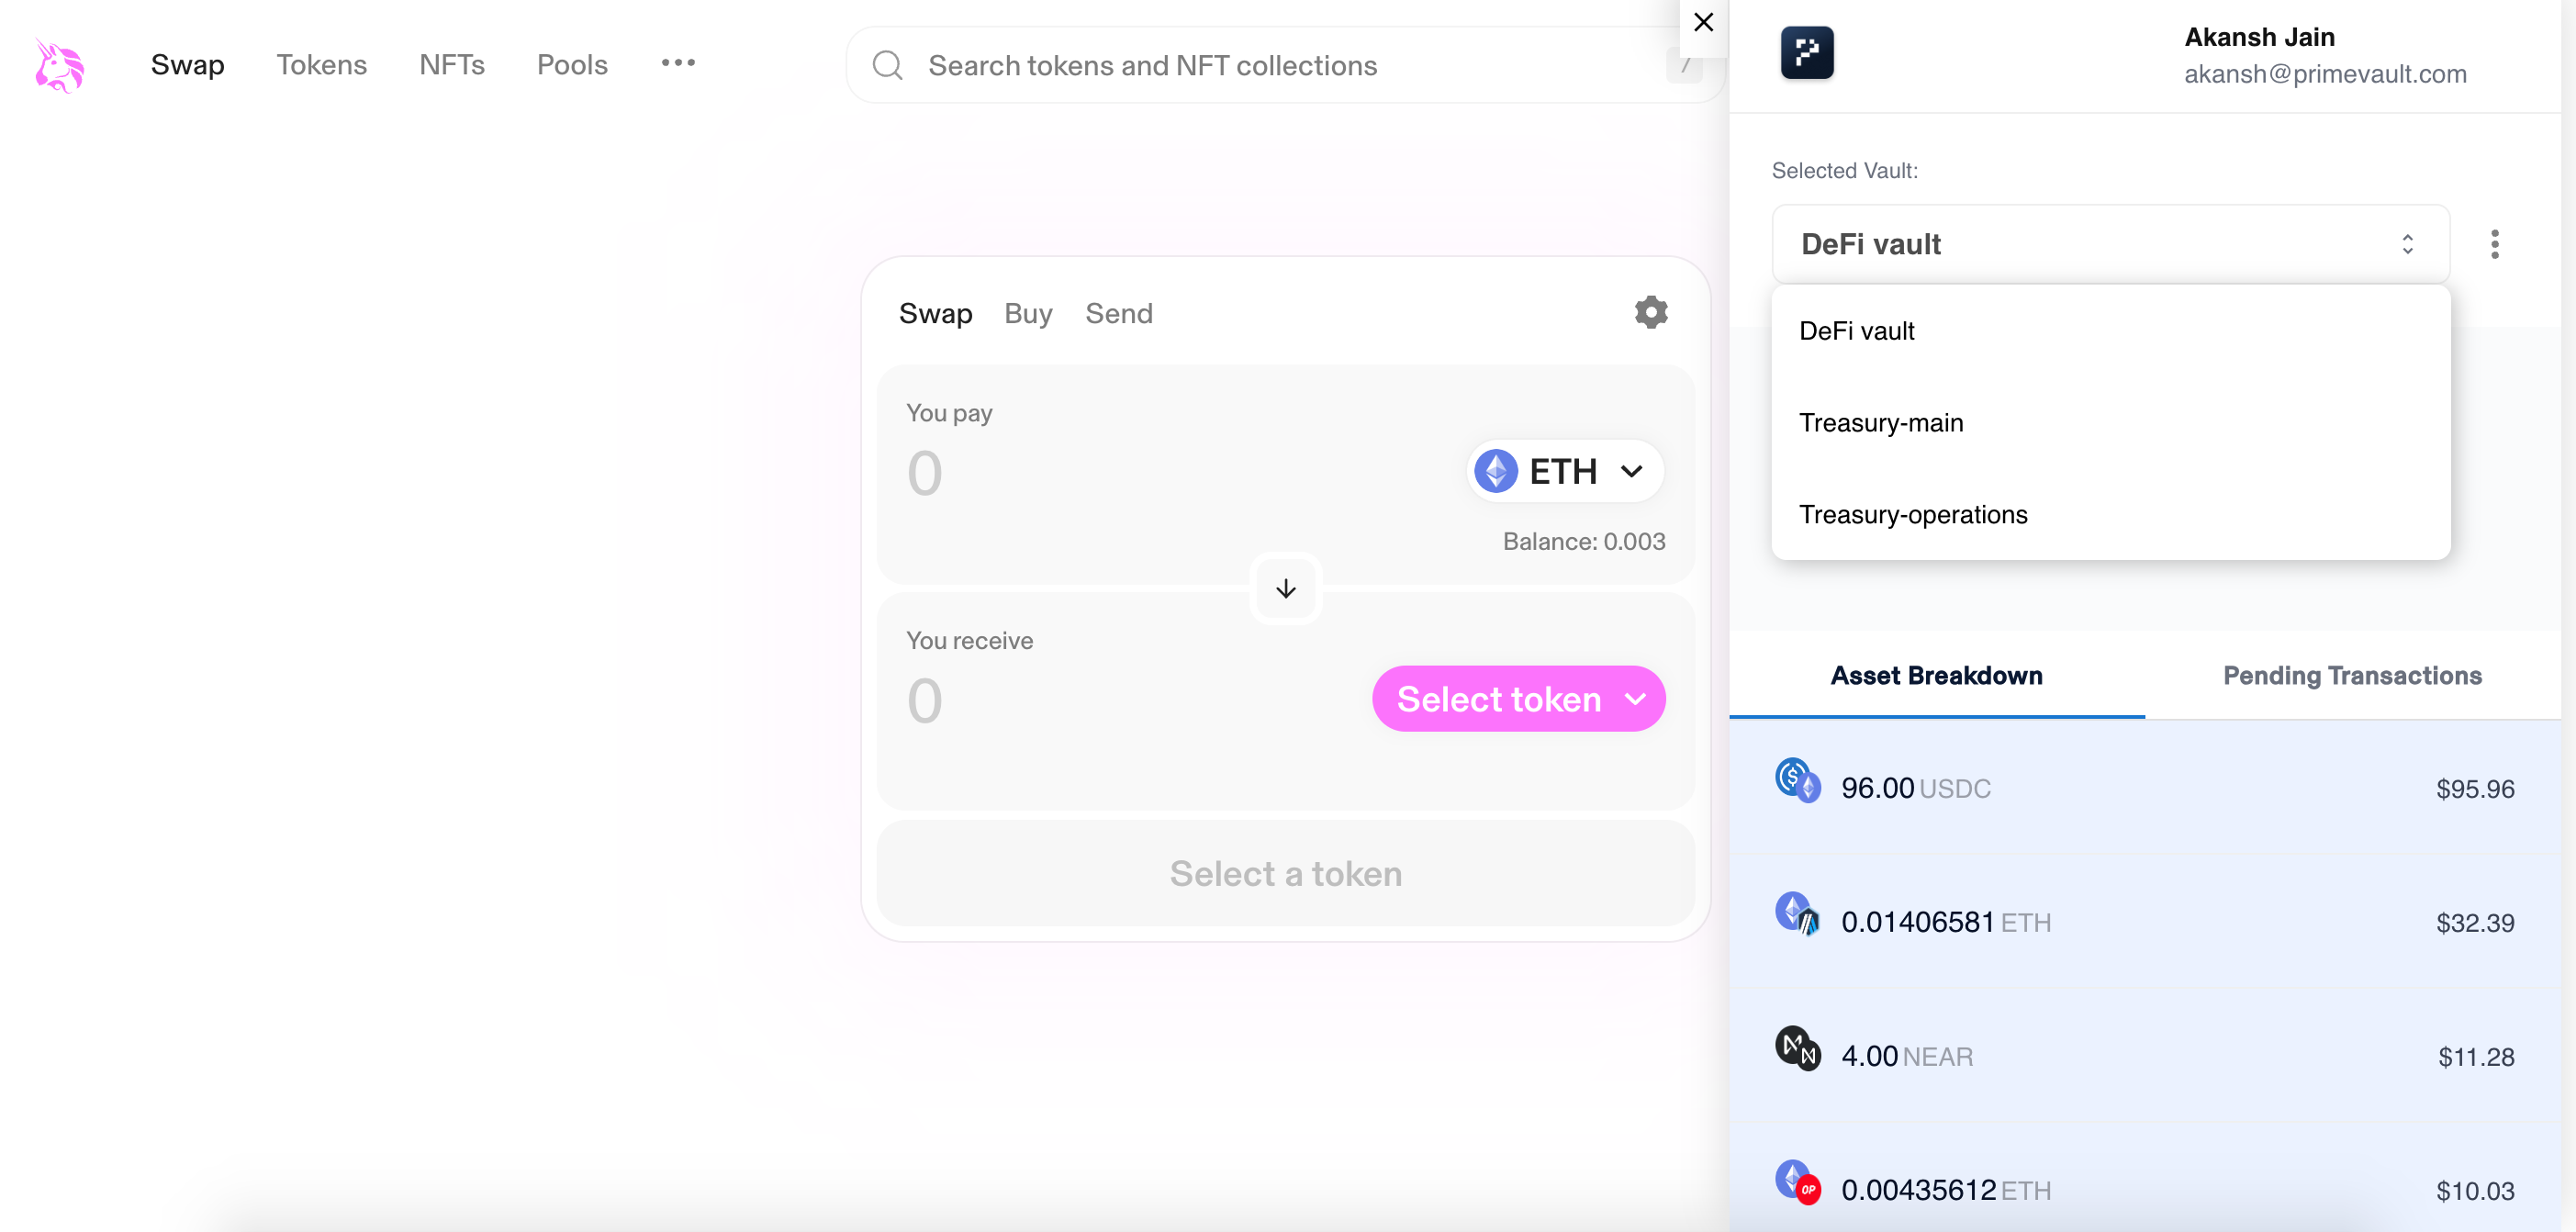This screenshot has width=2576, height=1232.
Task: Click the $32.39 value
Action: point(2474,923)
